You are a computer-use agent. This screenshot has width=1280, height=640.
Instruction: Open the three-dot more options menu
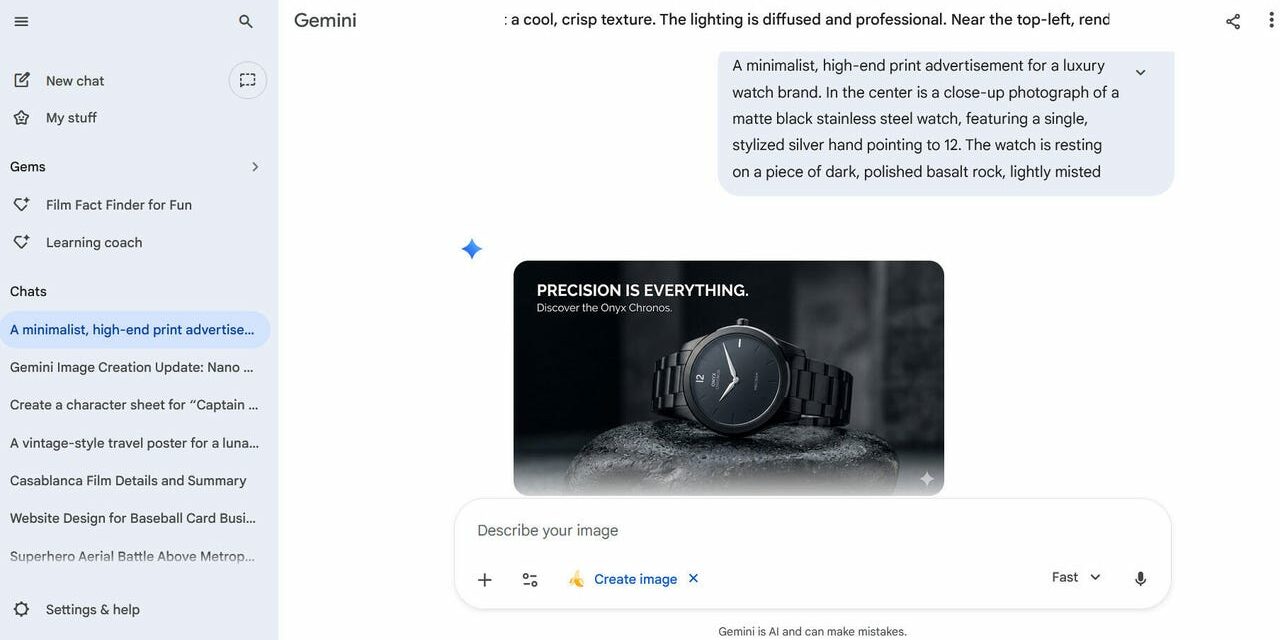pos(1267,21)
